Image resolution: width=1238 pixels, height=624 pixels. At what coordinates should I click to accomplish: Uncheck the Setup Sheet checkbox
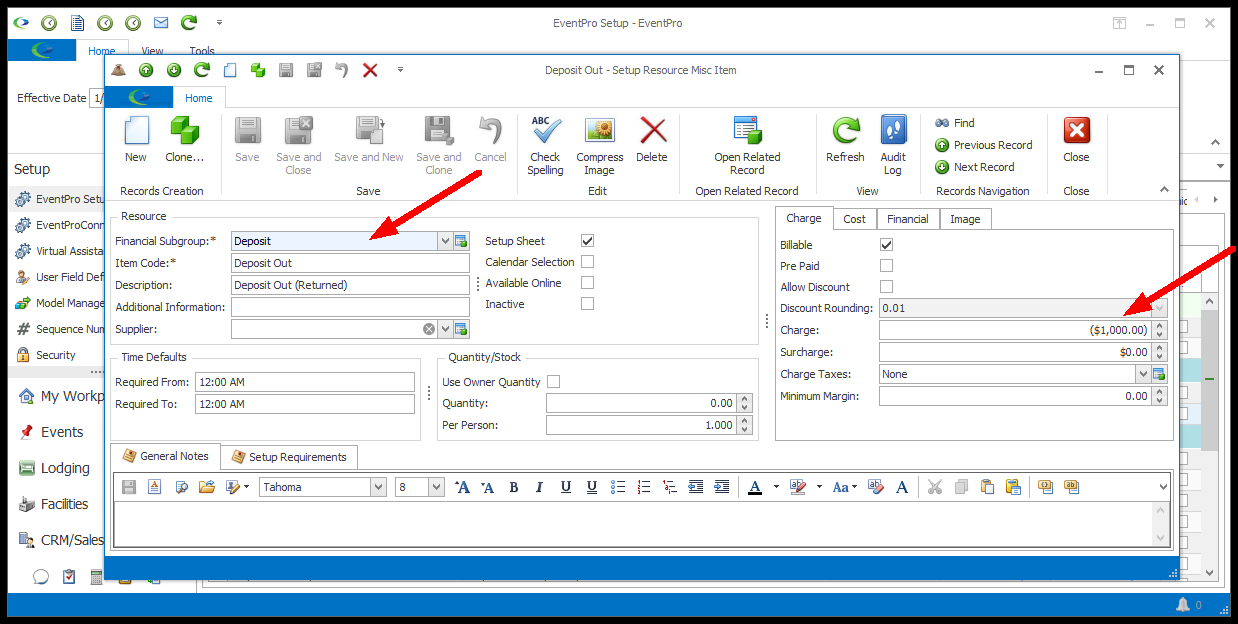pos(587,241)
